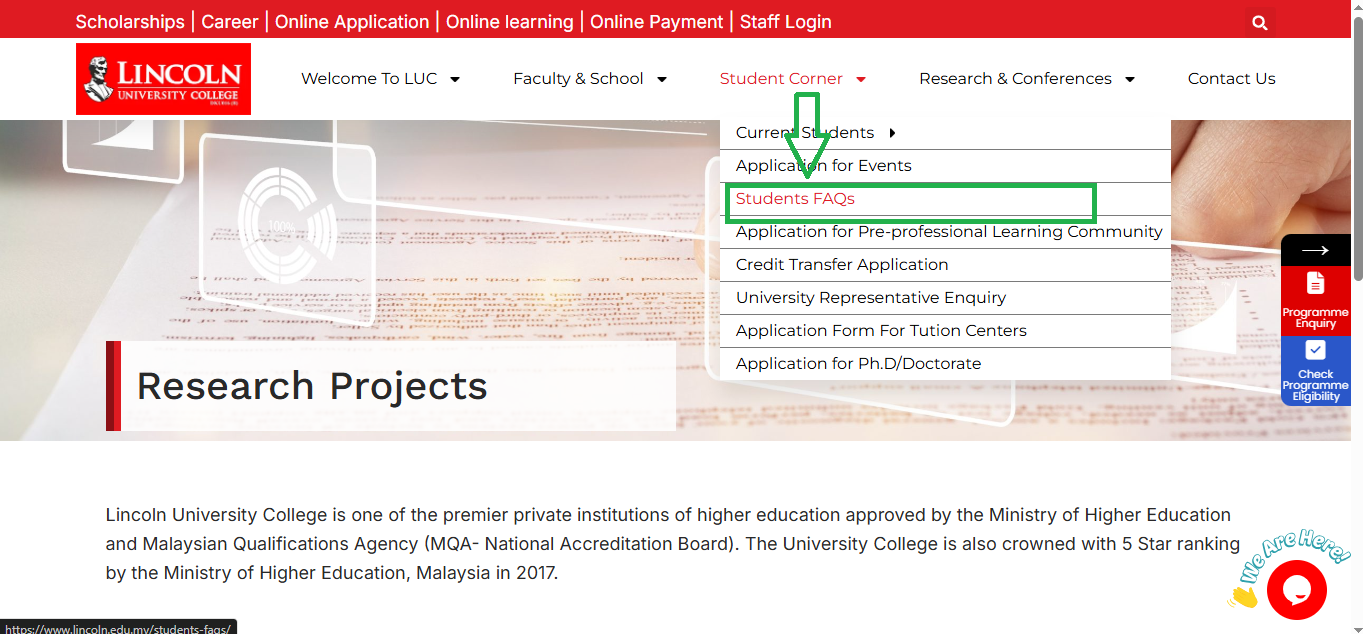Expand Welcome To LUC dropdown arrow
Viewport: 1363px width, 634px height.
coord(455,79)
